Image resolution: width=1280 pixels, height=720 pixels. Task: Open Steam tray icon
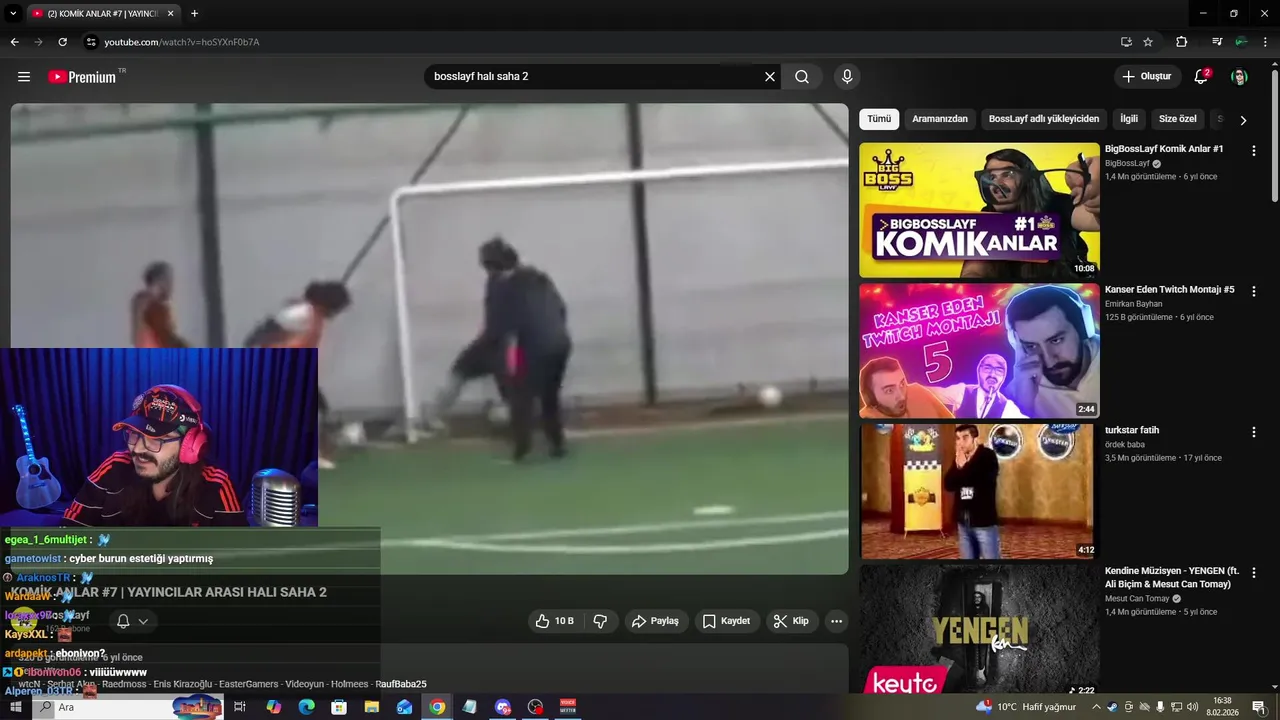click(1112, 707)
